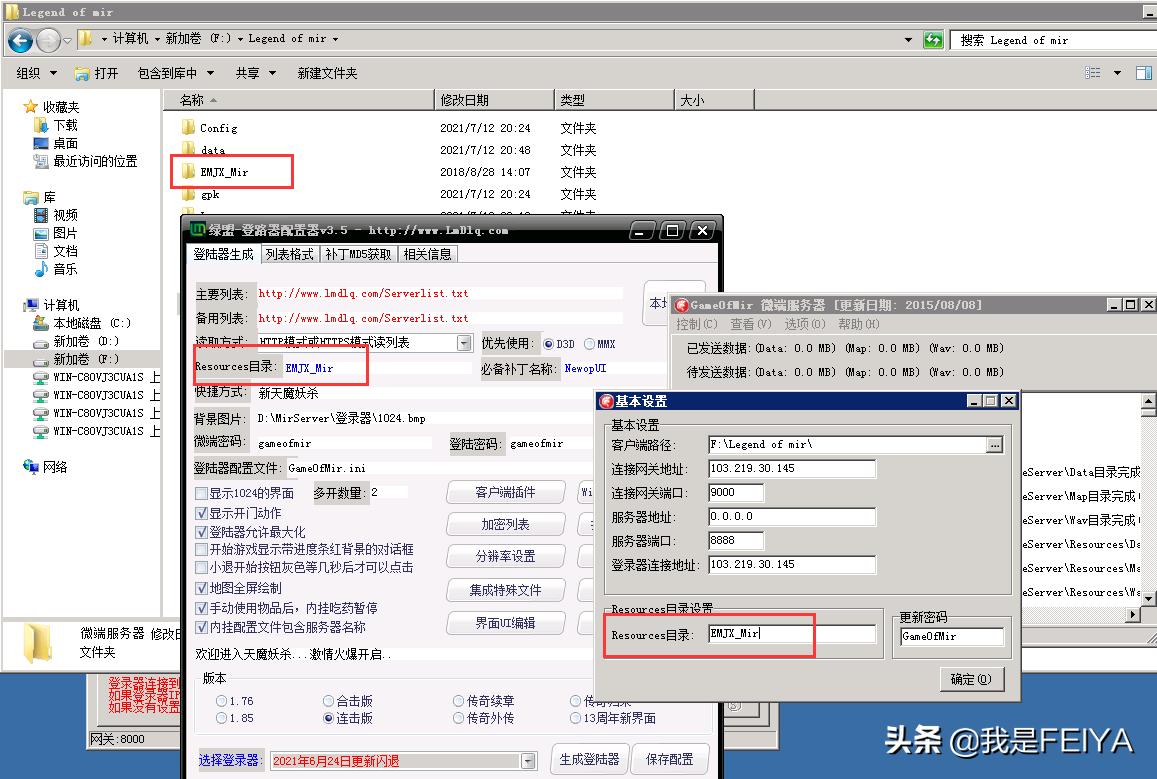The width and height of the screenshot is (1157, 779).
Task: Click the back navigation arrow
Action: click(x=20, y=40)
